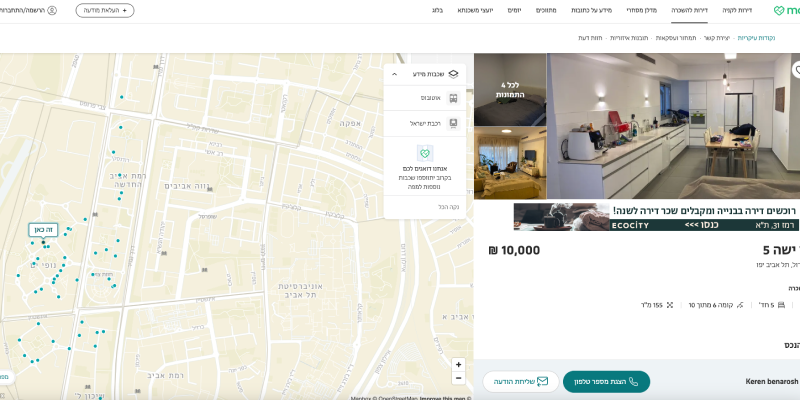The width and height of the screenshot is (800, 400).
Task: Zoom in the map with the plus button
Action: pyautogui.click(x=458, y=365)
